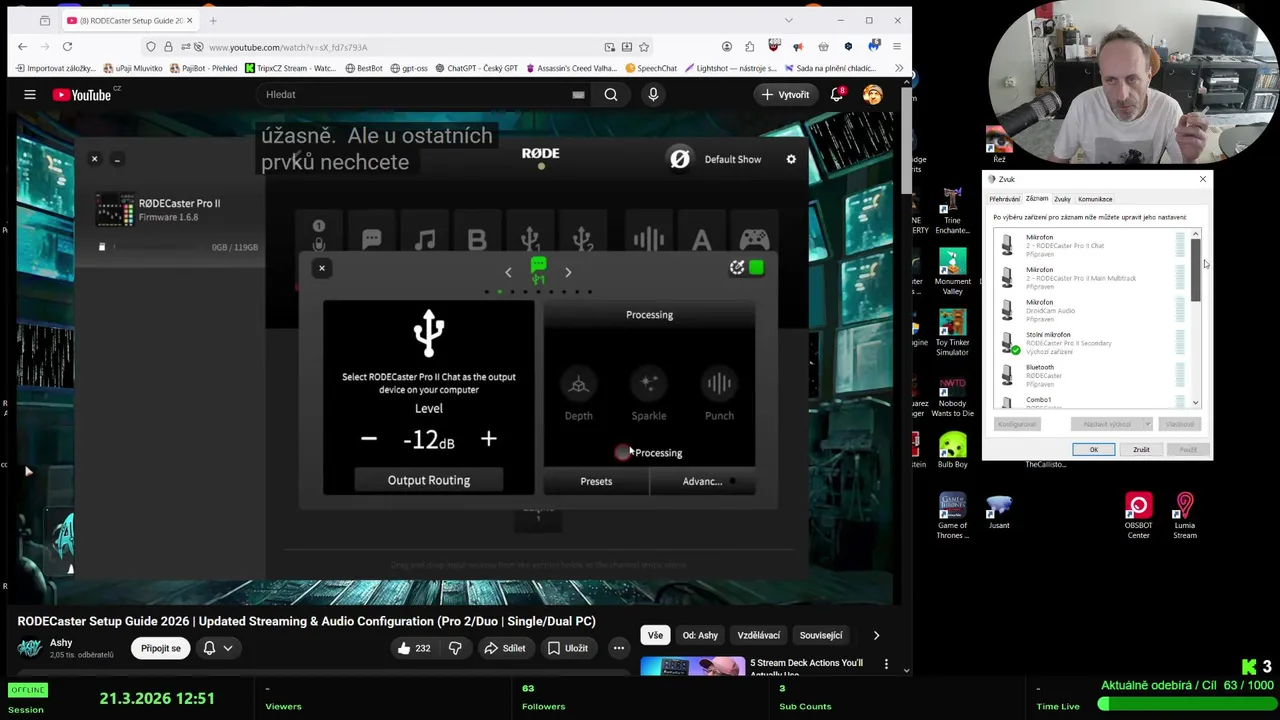Show more filter chips with right chevron
This screenshot has height=720, width=1280.
pos(876,635)
